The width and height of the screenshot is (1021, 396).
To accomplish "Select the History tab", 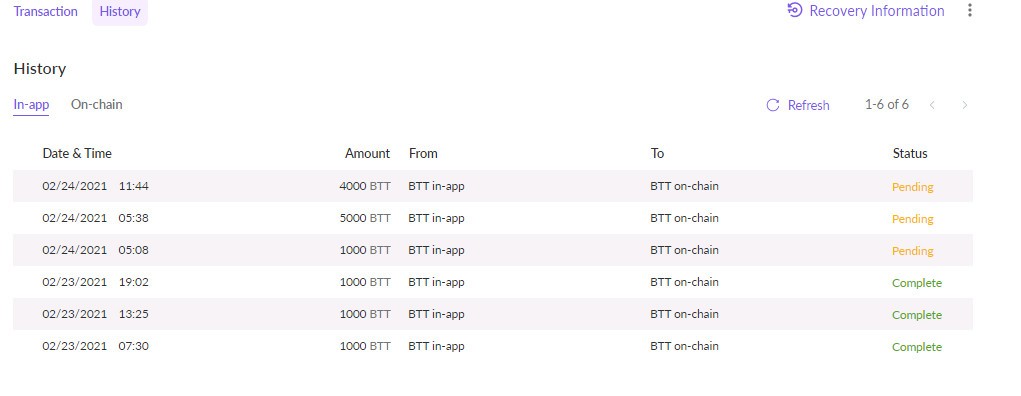I will pyautogui.click(x=120, y=12).
